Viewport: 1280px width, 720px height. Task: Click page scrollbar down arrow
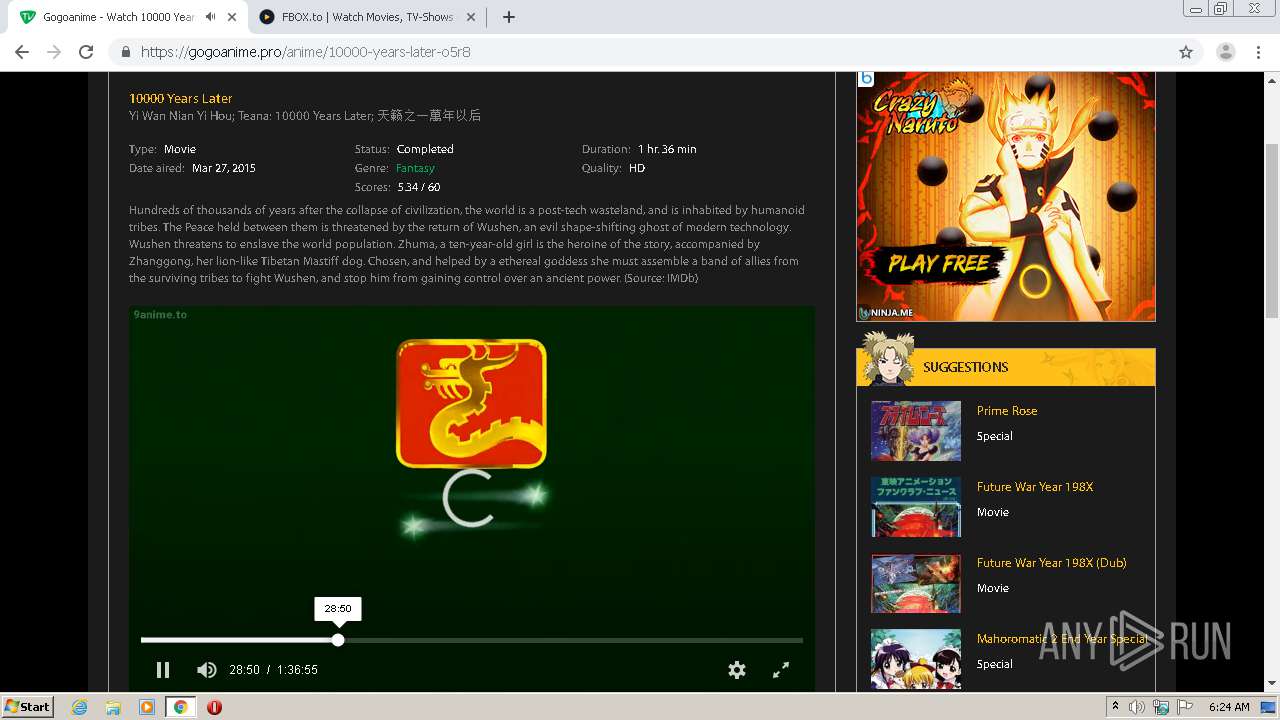(1272, 683)
